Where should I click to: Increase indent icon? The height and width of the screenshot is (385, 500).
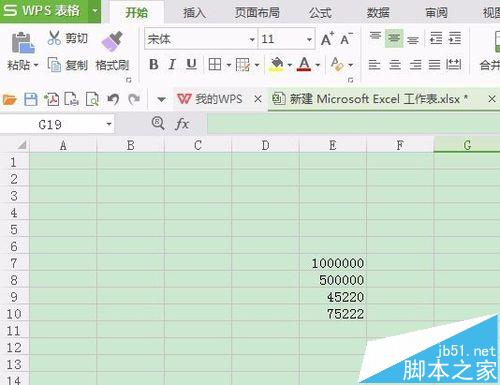455,38
